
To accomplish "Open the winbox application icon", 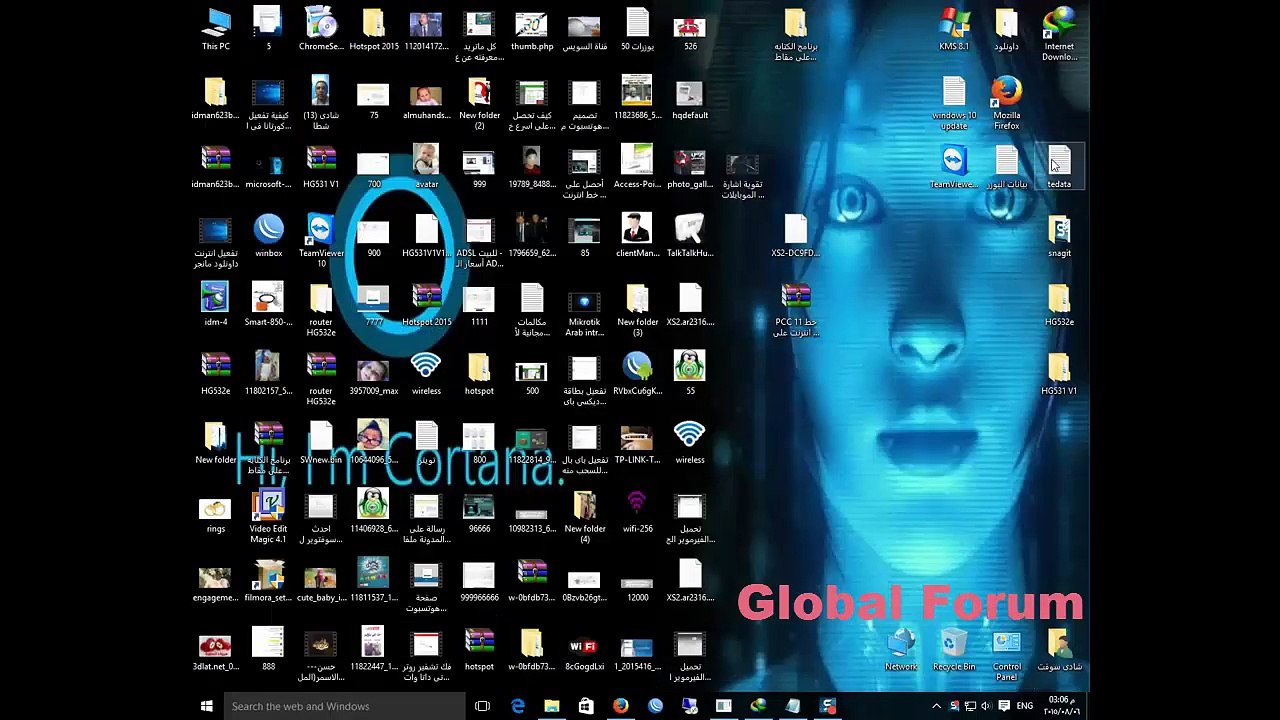I will click(268, 236).
